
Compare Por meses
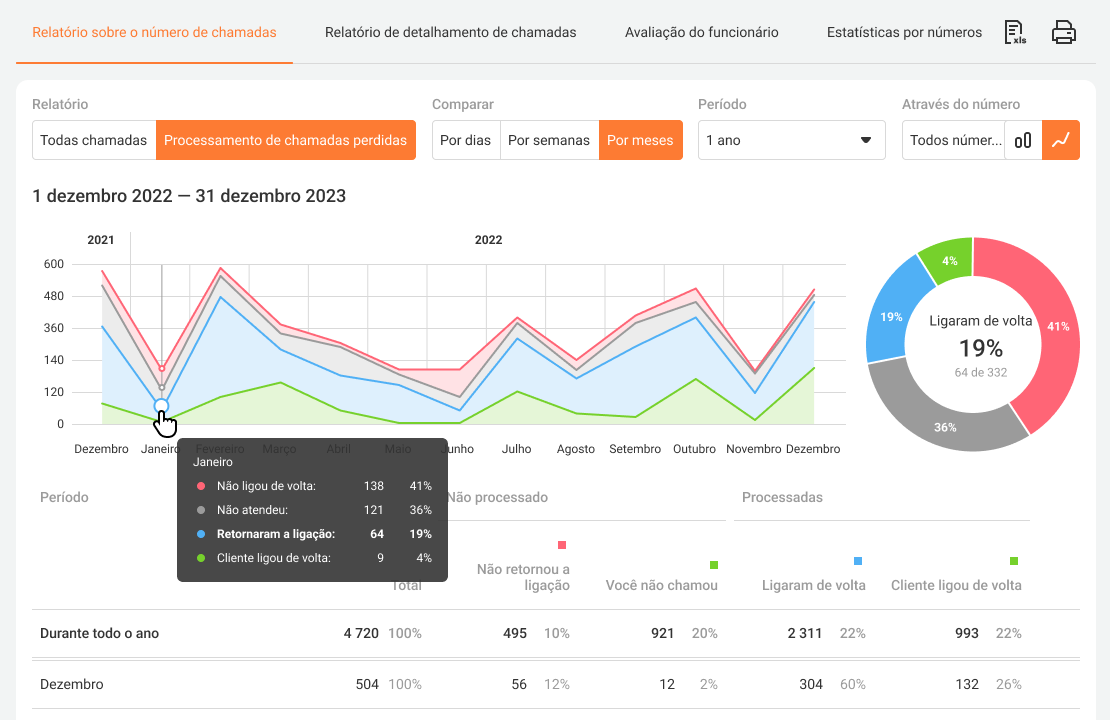(x=640, y=140)
